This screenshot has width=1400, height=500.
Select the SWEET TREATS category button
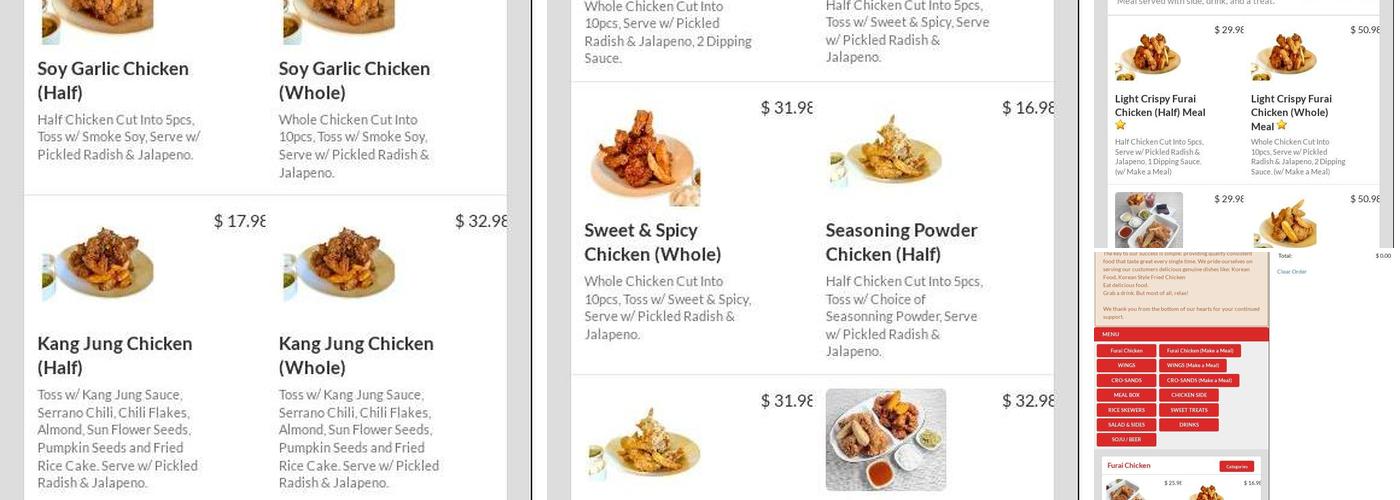(x=1189, y=410)
